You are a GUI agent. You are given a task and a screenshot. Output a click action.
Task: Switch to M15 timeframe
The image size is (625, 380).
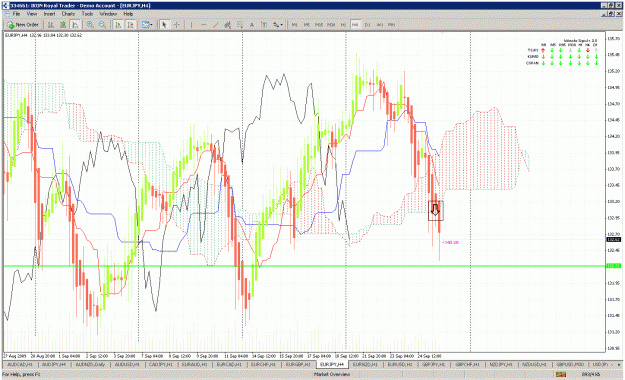(x=319, y=25)
